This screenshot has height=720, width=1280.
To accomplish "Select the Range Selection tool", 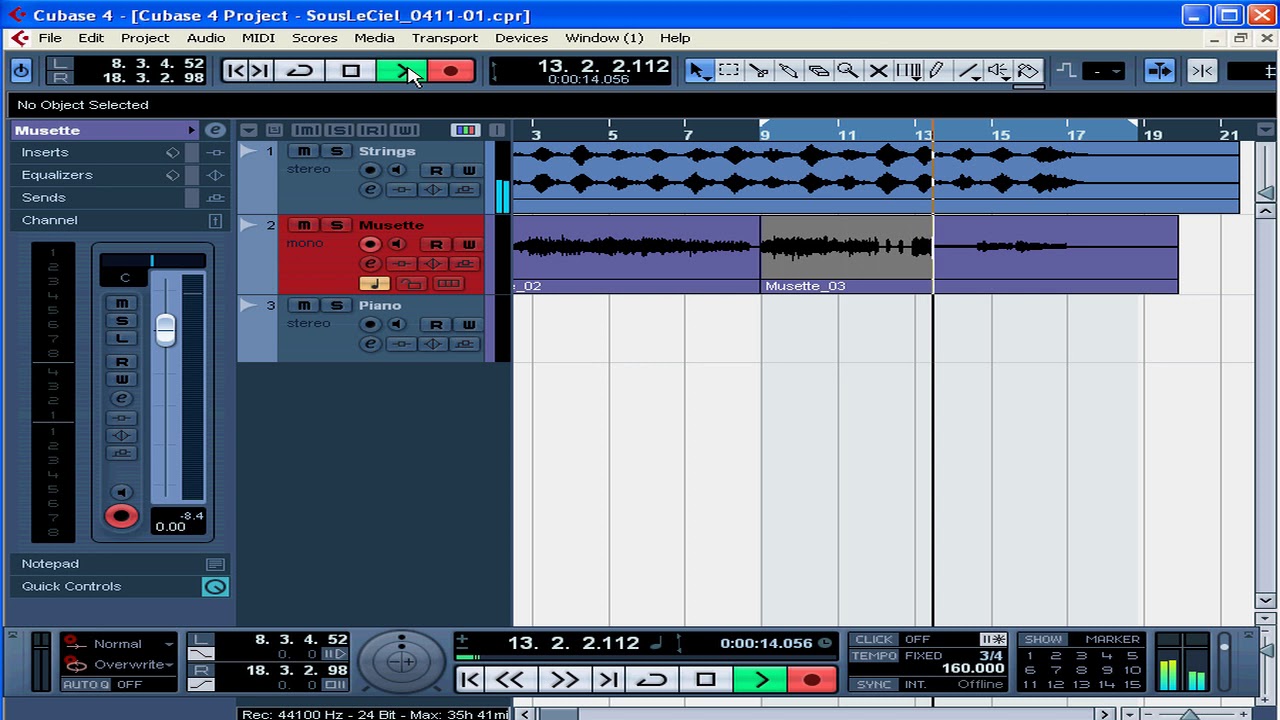I will click(x=729, y=71).
